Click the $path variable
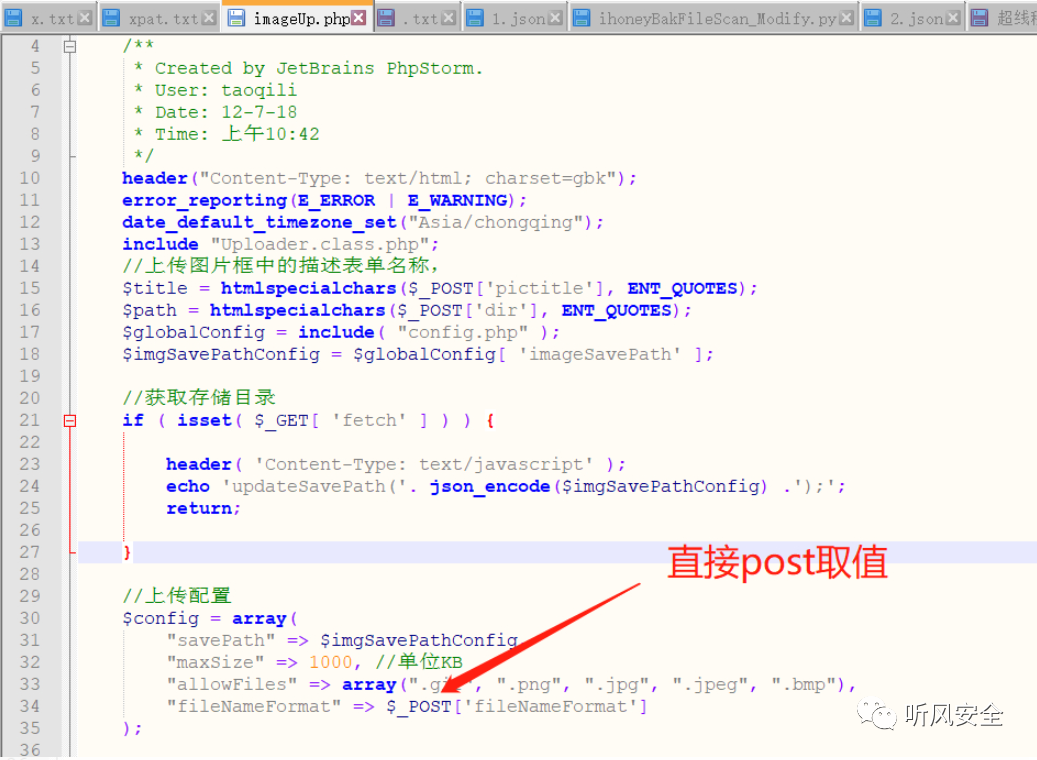1037x760 pixels. point(149,310)
